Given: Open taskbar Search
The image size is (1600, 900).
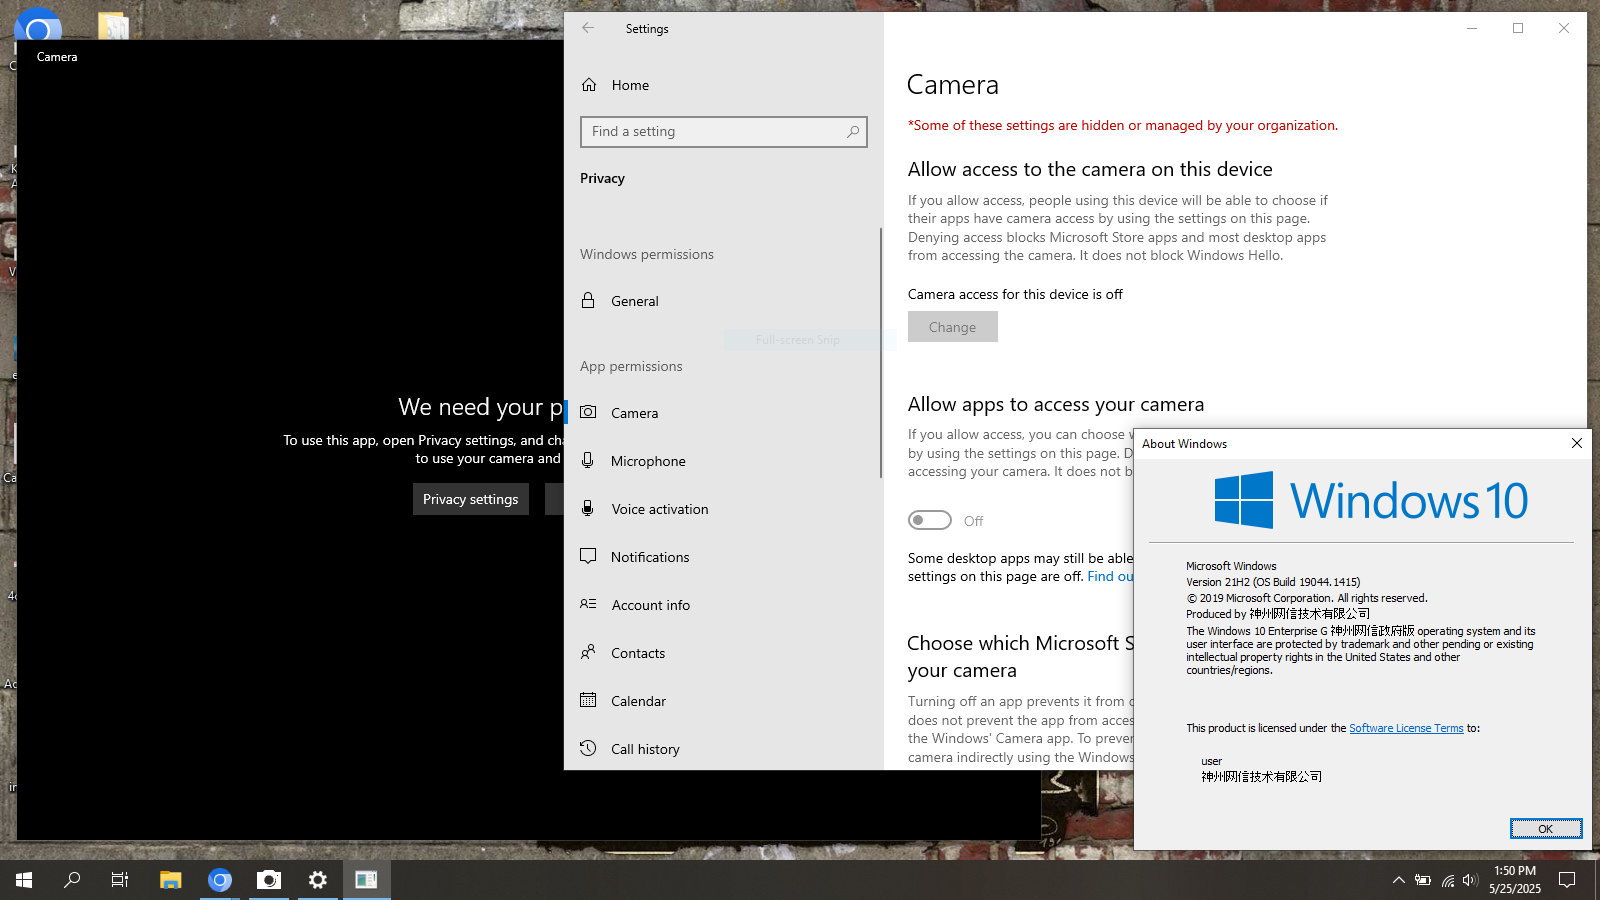Looking at the screenshot, I should (72, 880).
